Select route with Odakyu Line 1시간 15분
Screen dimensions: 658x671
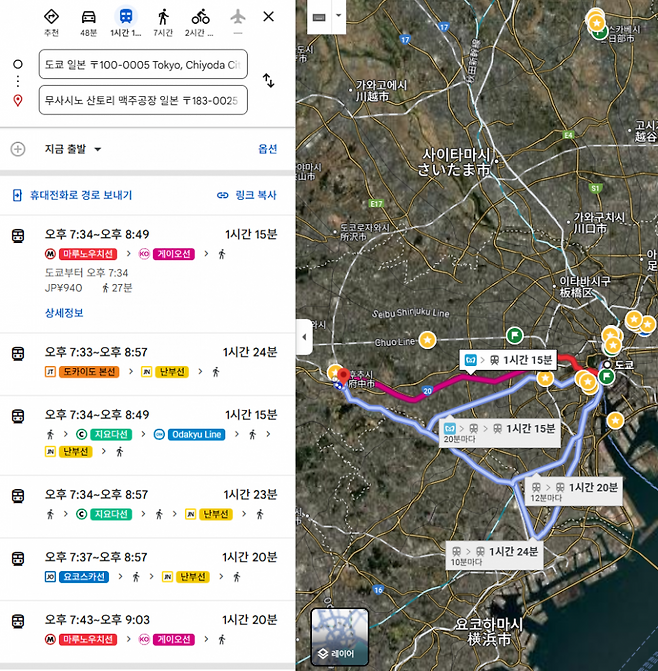pyautogui.click(x=147, y=435)
